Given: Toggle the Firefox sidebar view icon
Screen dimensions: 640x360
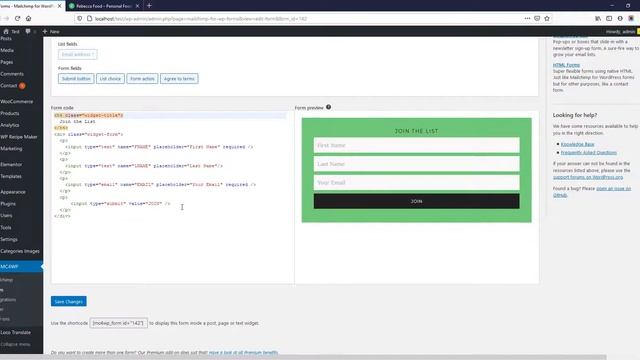Looking at the screenshot, I should tap(609, 18).
